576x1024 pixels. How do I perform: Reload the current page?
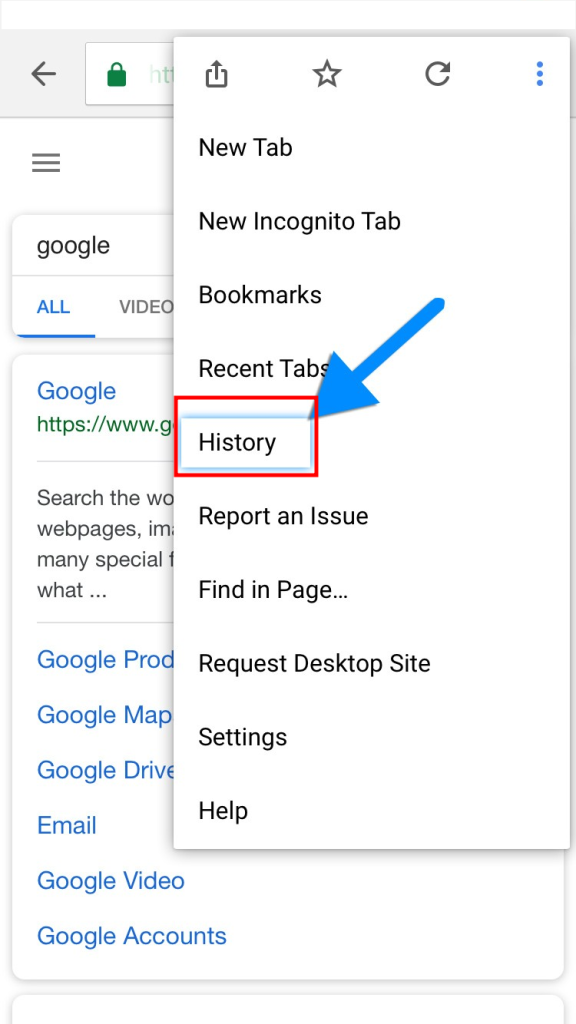[437, 73]
